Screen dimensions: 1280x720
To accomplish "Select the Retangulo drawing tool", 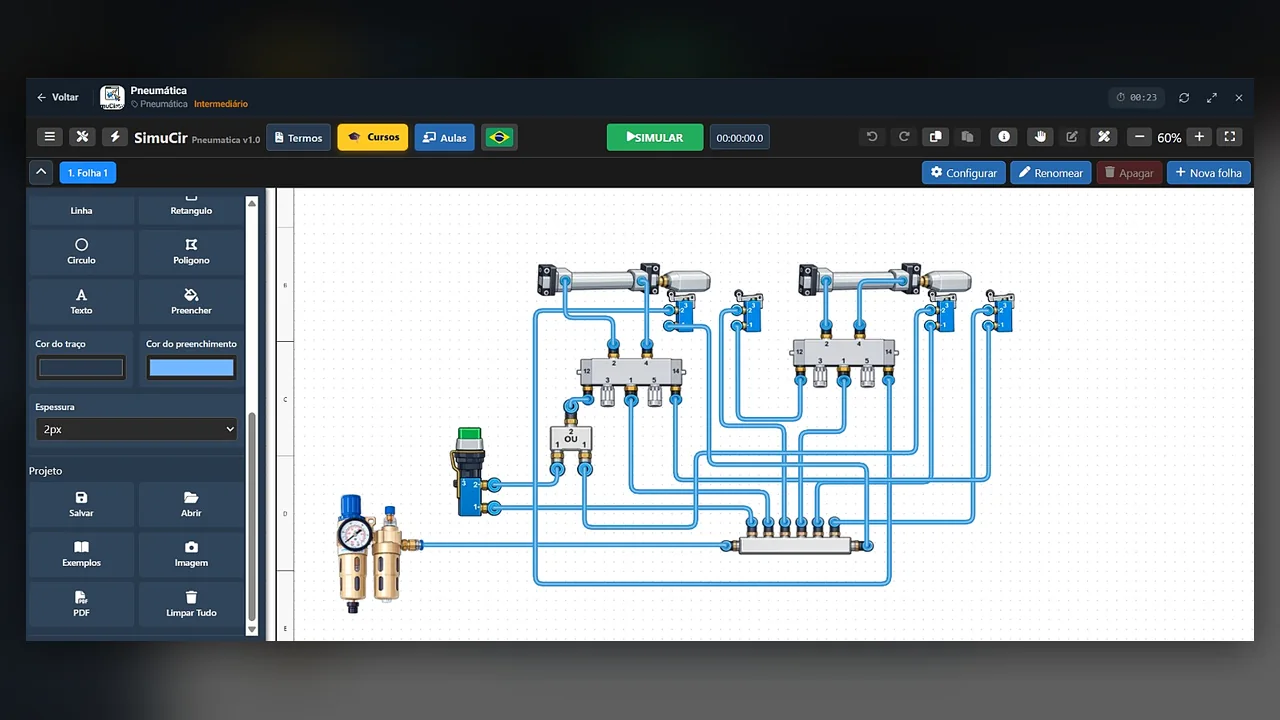I will [191, 208].
